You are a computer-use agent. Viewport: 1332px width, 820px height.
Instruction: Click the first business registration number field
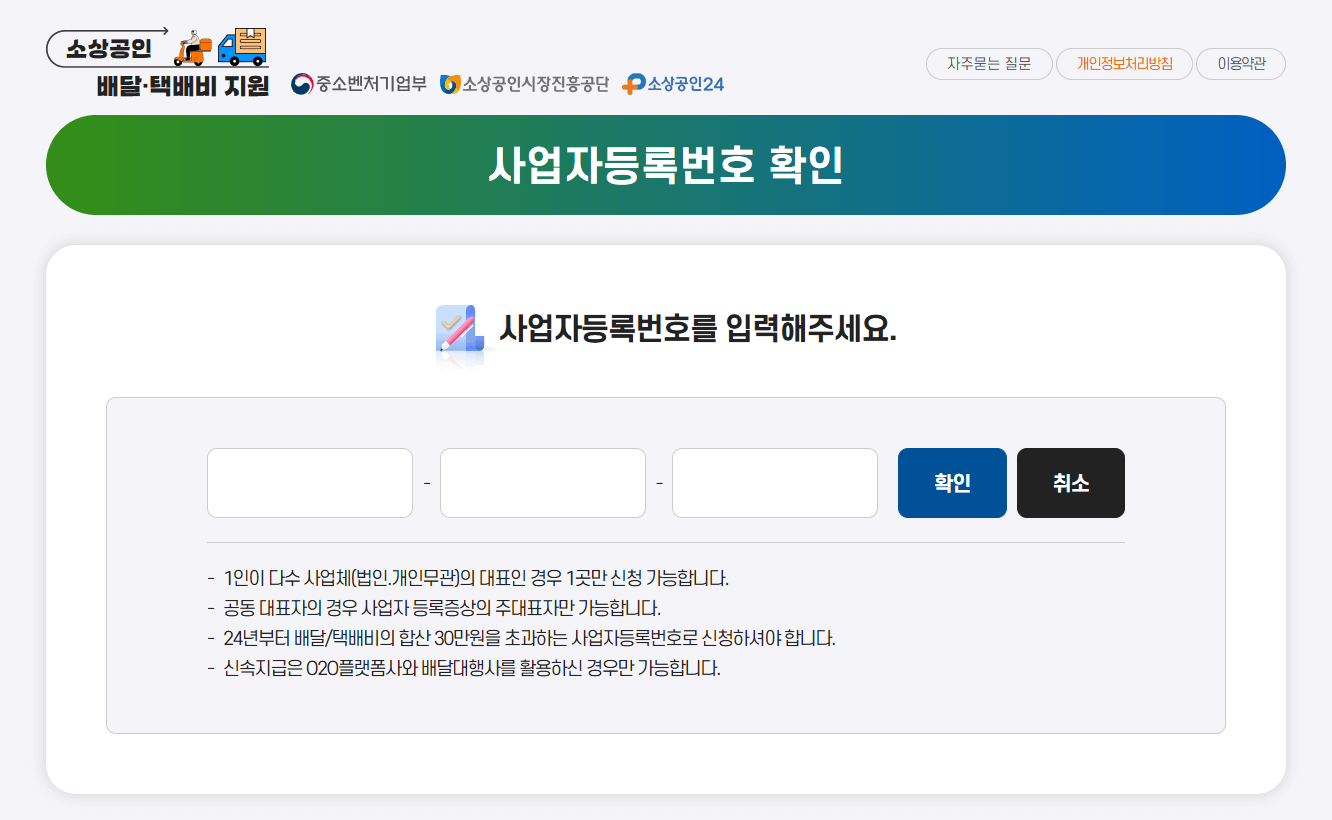[309, 482]
